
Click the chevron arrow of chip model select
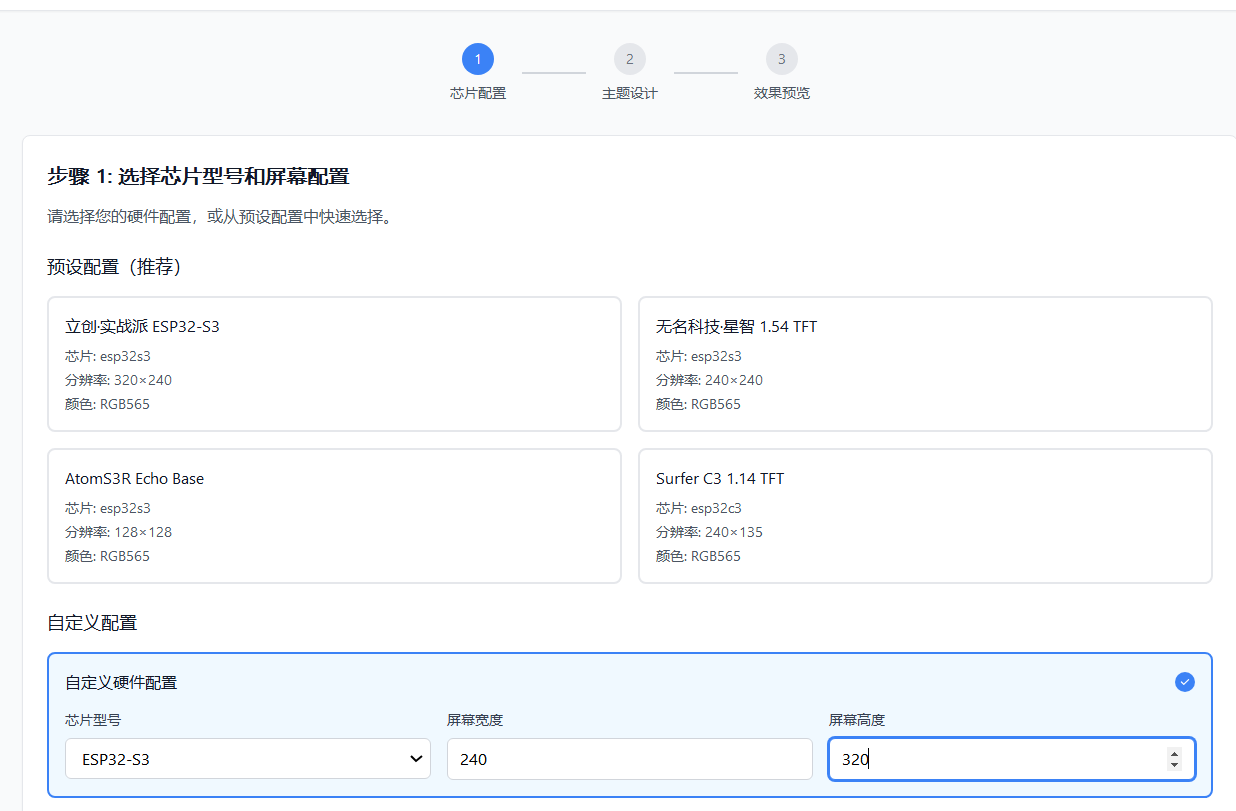tap(416, 759)
